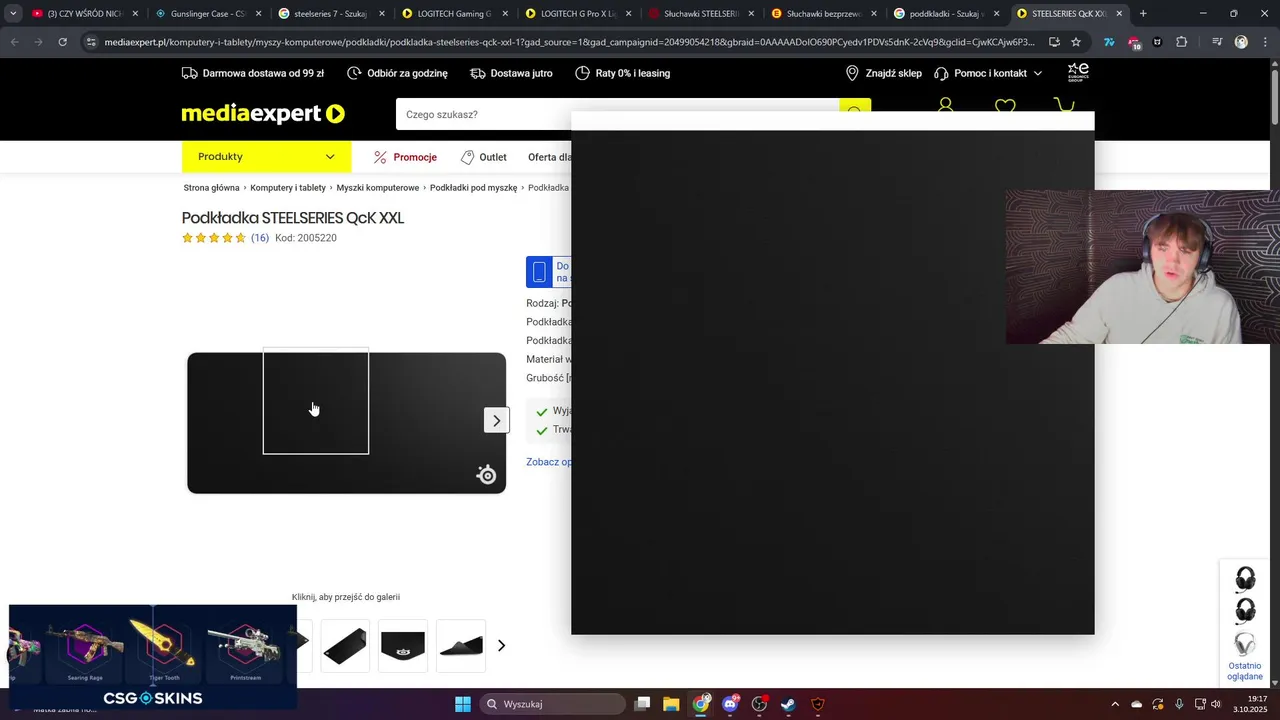Click Raty 0% i leasing link

[622, 73]
